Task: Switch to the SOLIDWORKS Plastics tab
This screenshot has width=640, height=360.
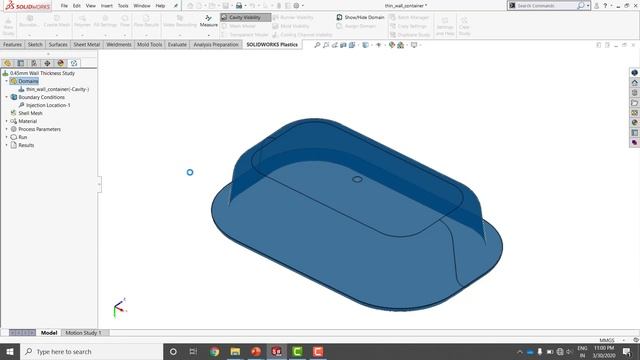Action: coord(272,44)
